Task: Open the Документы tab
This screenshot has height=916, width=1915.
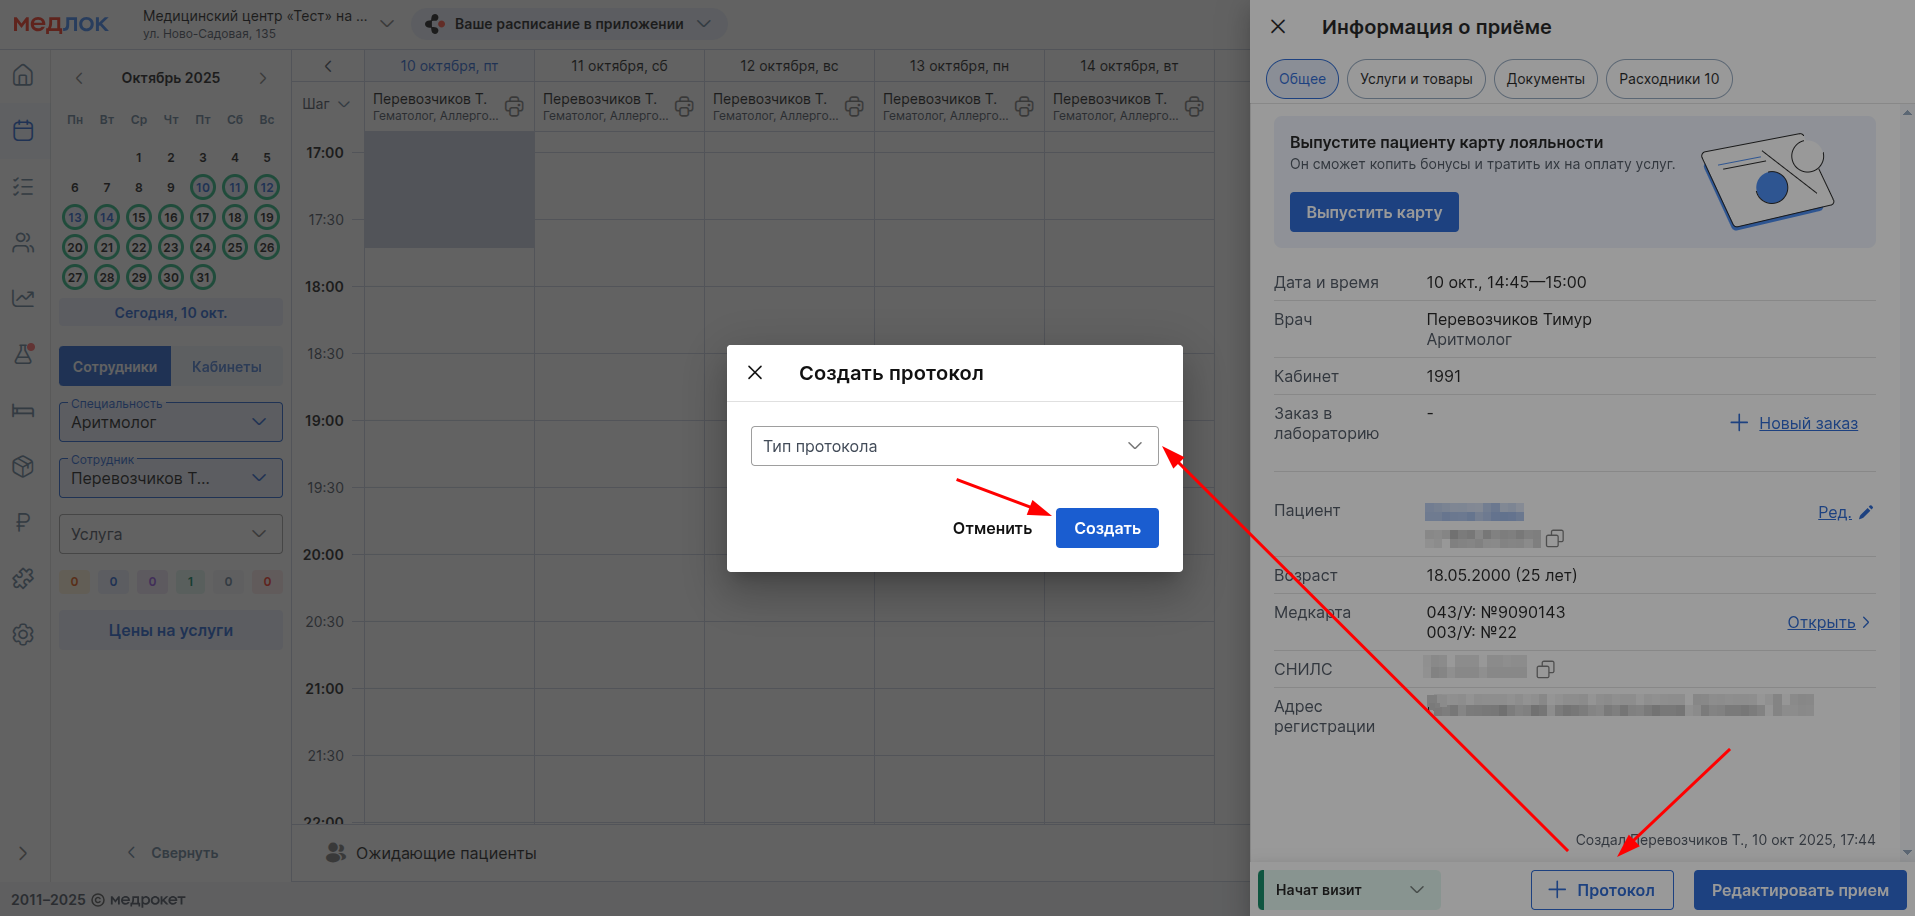Action: (1545, 79)
